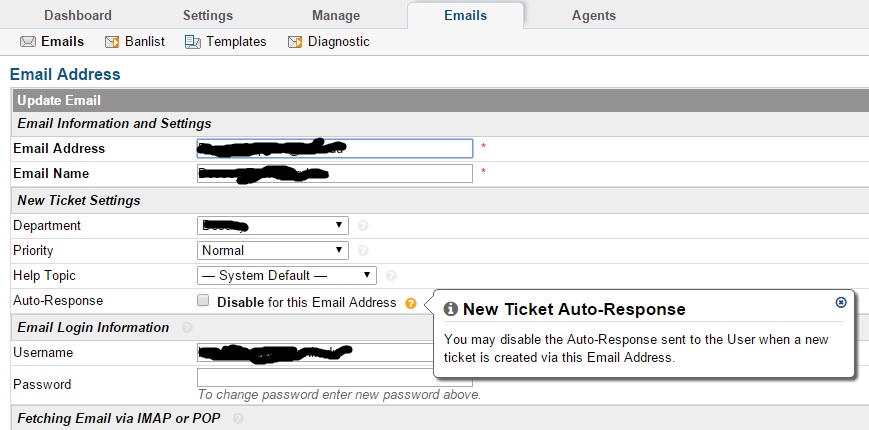869x430 pixels.
Task: Click the Email Address input field
Action: [335, 149]
